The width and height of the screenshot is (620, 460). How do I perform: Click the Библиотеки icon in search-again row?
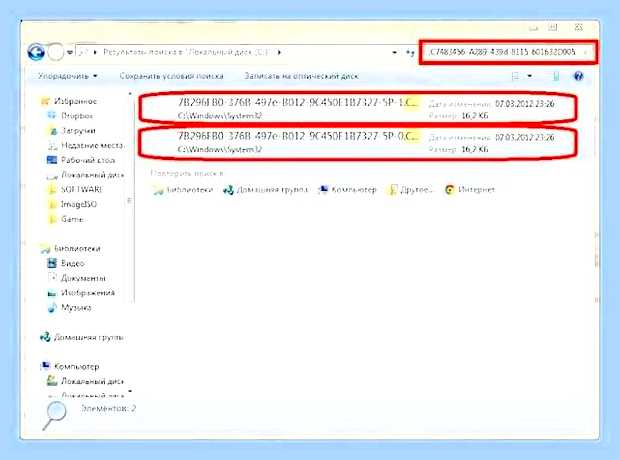coord(158,190)
